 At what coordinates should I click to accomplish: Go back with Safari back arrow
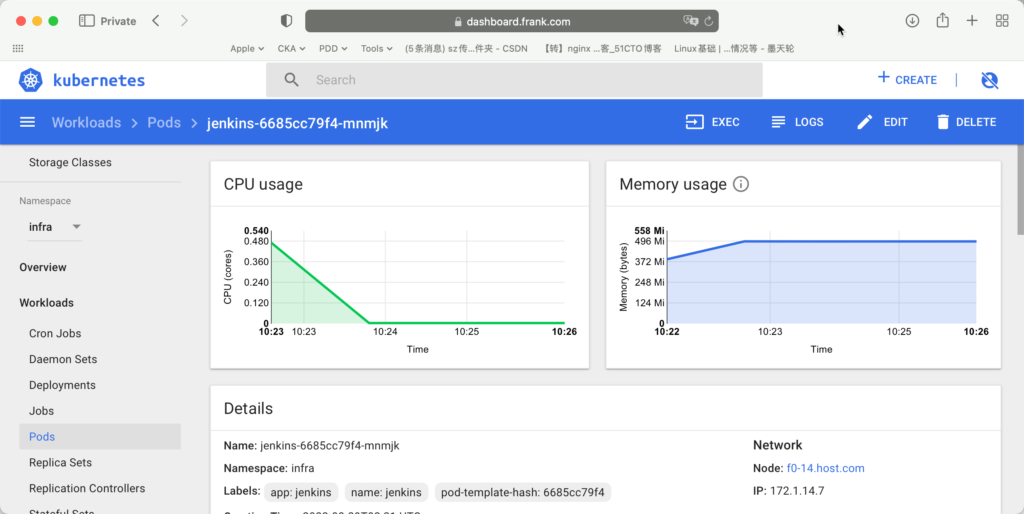point(156,21)
